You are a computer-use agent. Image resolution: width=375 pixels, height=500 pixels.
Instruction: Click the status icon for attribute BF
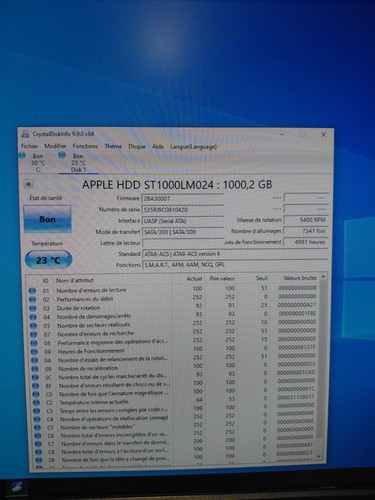coord(36,386)
